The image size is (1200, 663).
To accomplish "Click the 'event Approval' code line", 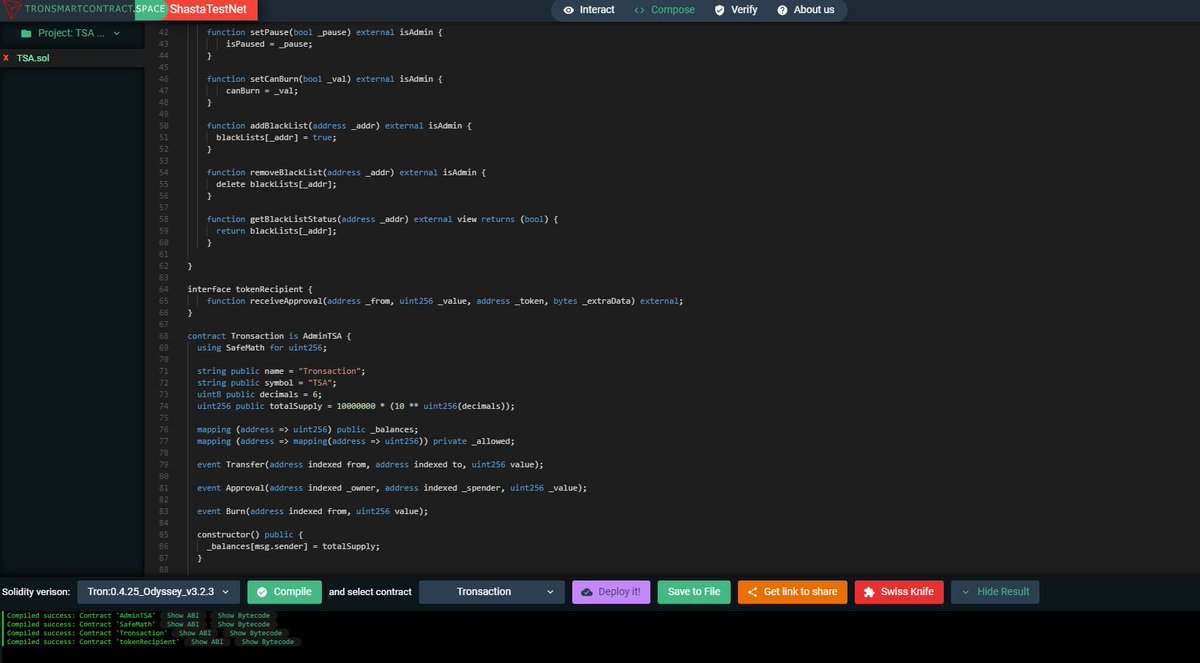I will point(391,488).
